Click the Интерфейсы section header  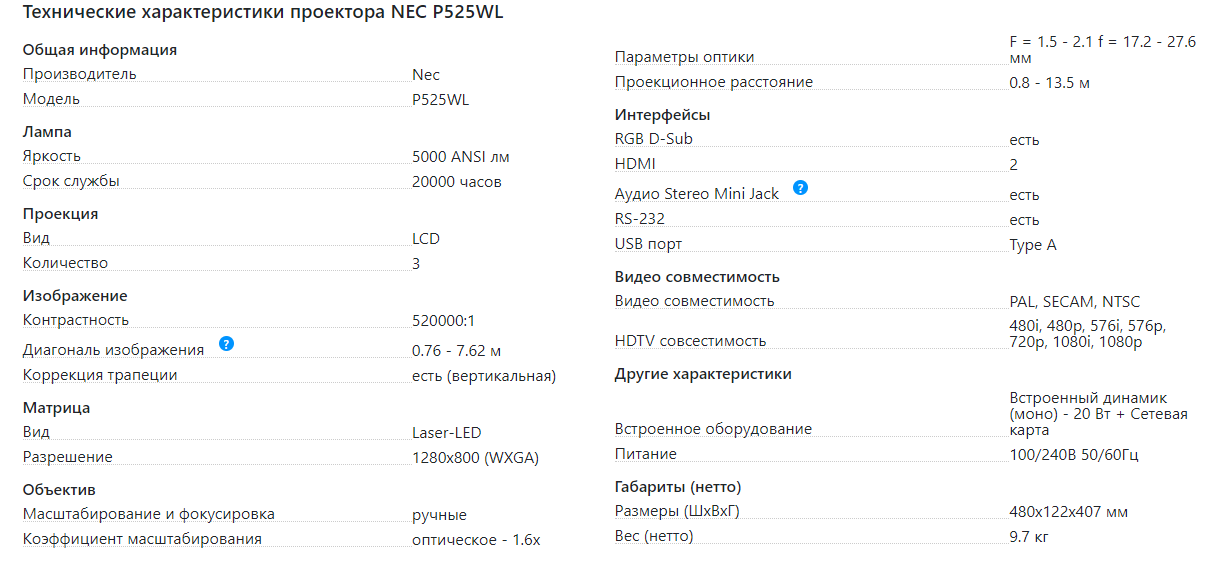point(662,115)
